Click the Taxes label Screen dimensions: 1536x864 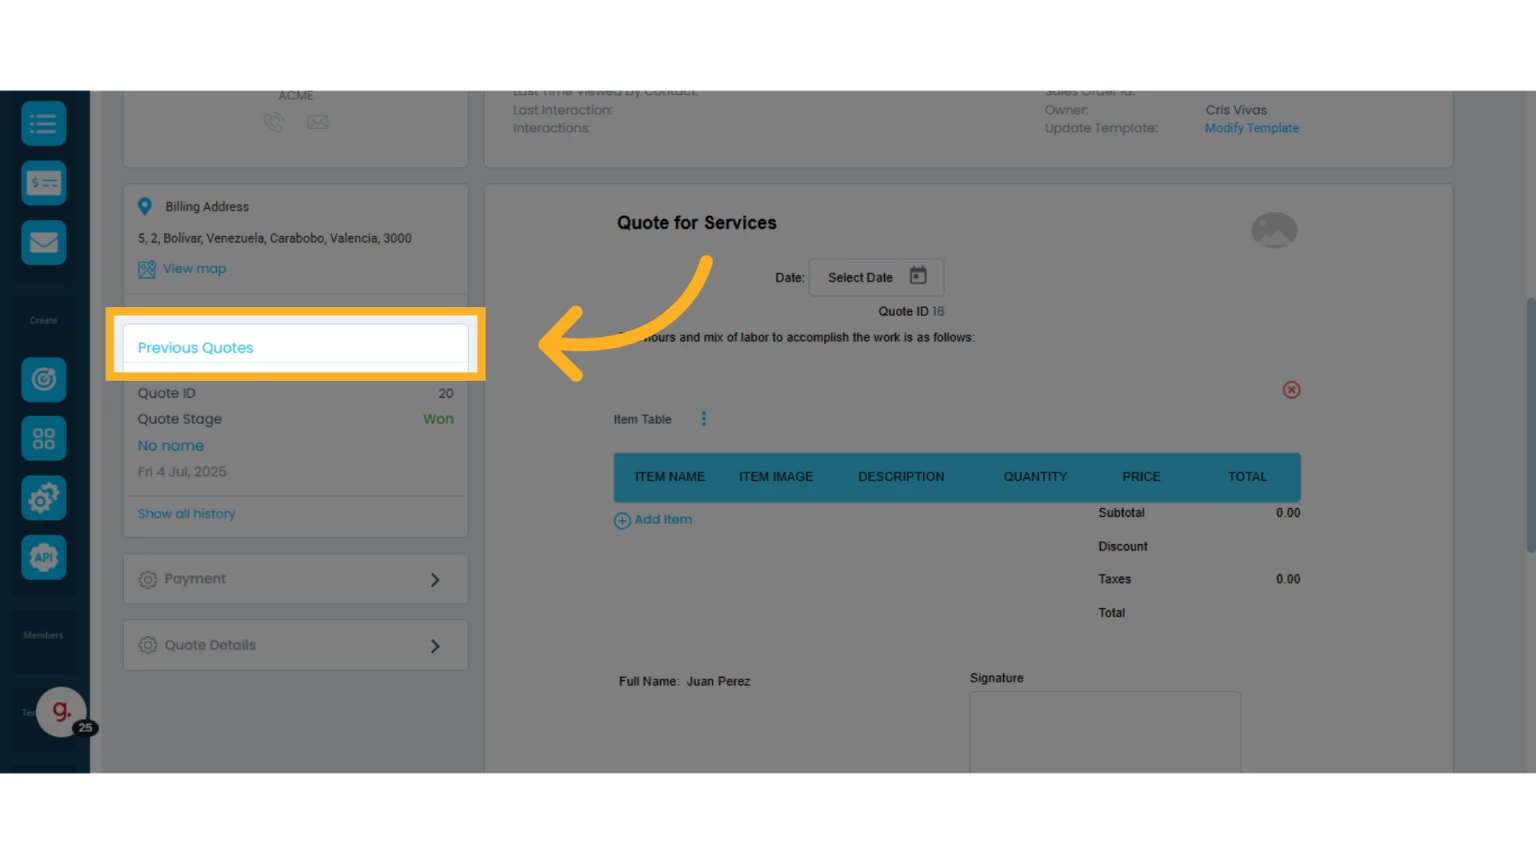pyautogui.click(x=1114, y=579)
